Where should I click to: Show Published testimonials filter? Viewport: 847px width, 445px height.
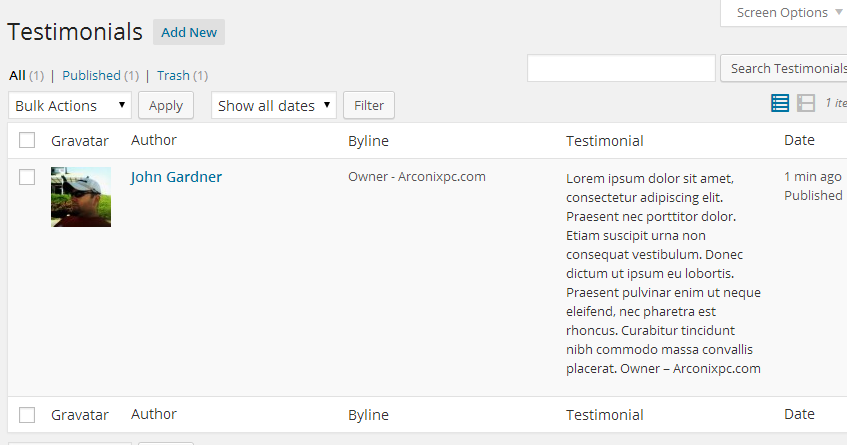pyautogui.click(x=91, y=76)
